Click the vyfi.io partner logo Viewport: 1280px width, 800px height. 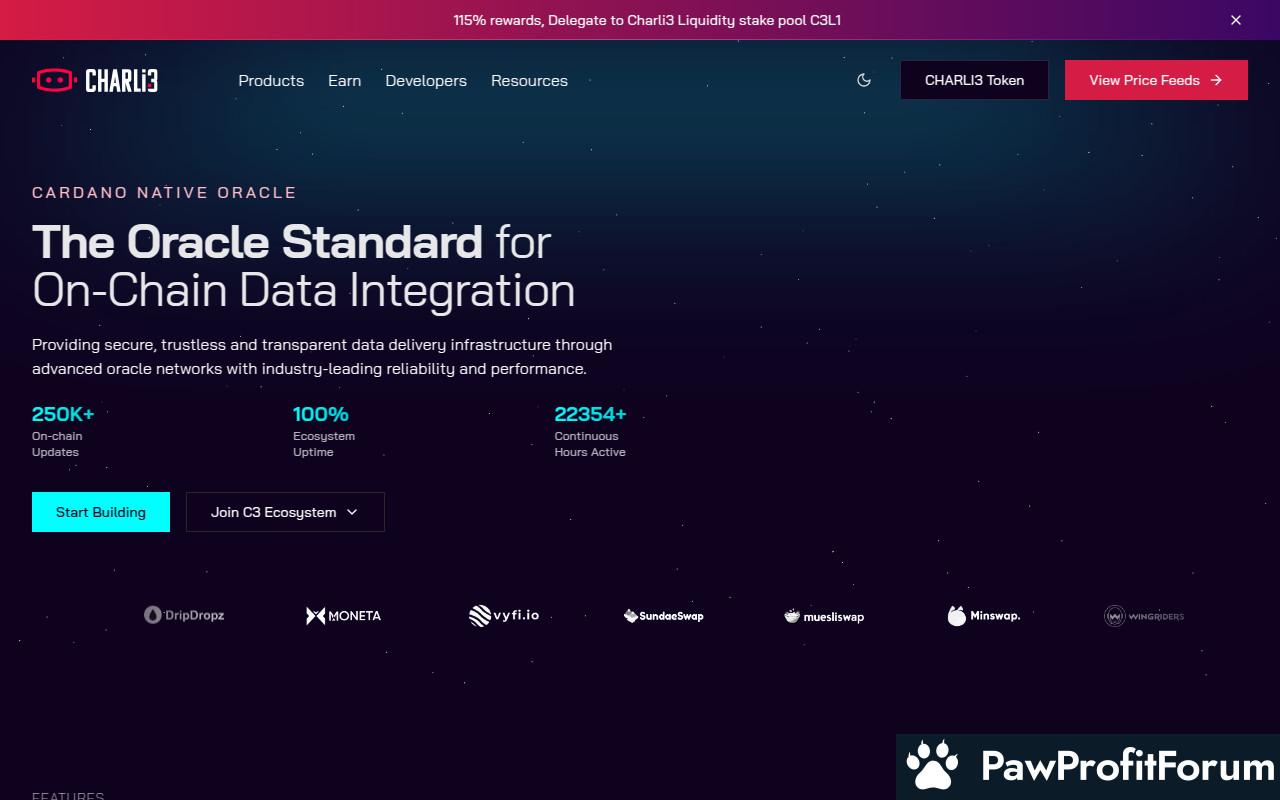tap(504, 615)
